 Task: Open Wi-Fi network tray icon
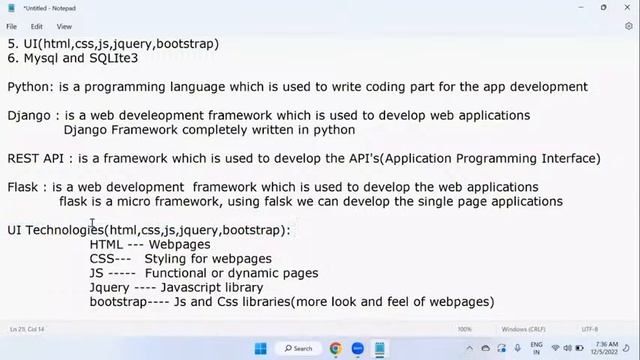555,348
